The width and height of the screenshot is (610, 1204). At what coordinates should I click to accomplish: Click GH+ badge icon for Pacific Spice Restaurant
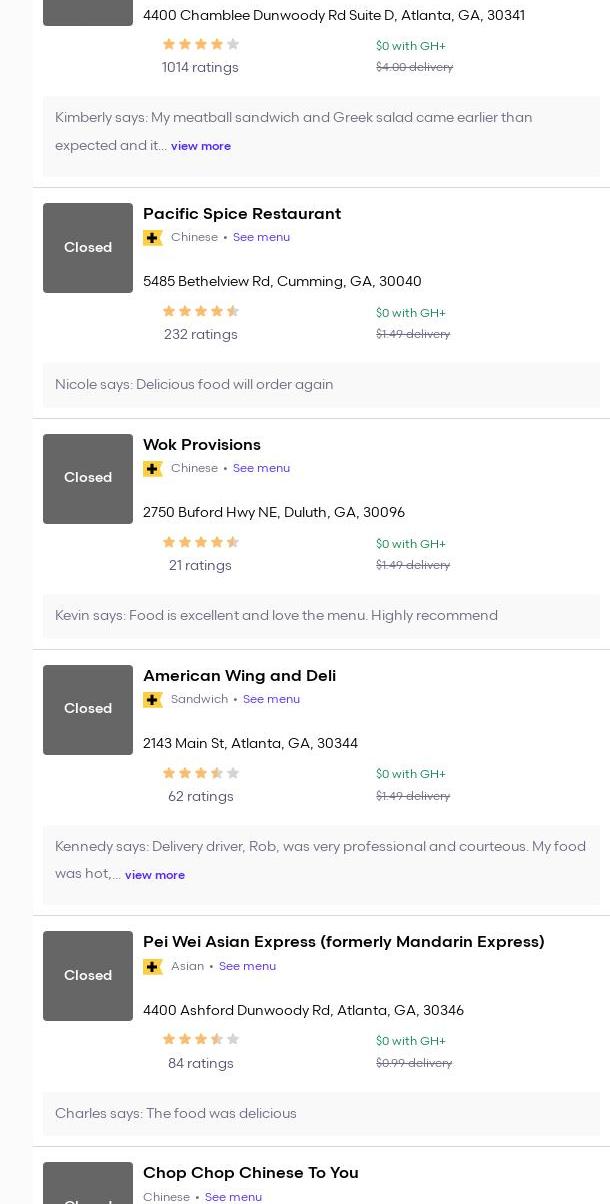[x=153, y=238]
